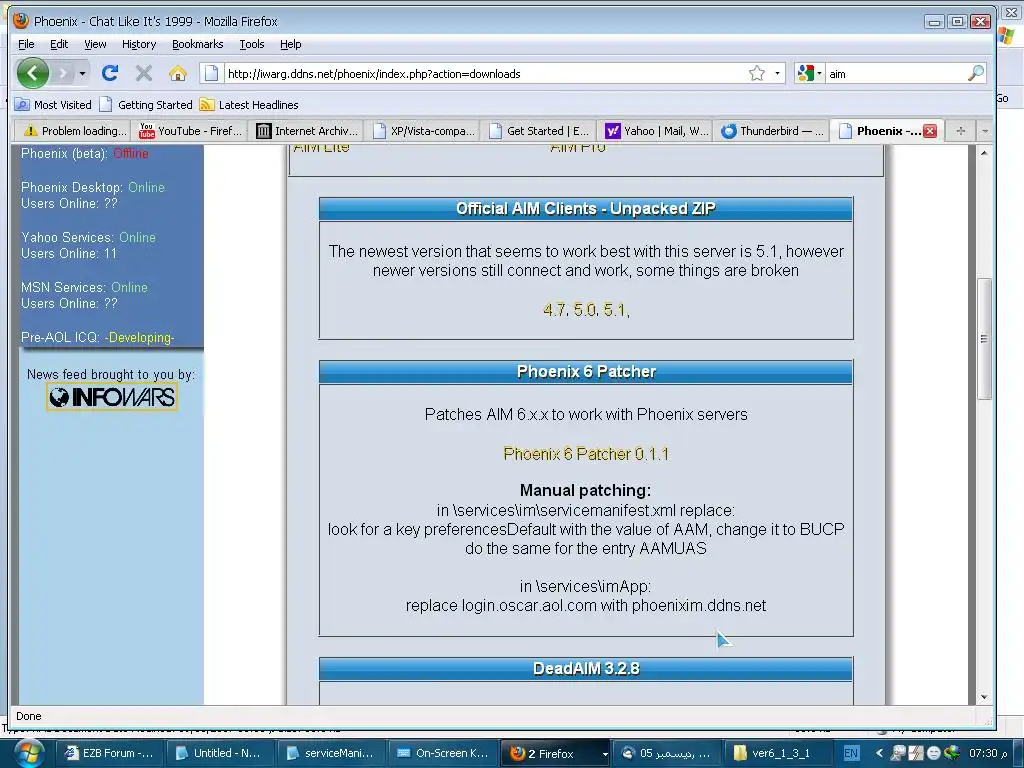Click the search box containing aim

(896, 74)
